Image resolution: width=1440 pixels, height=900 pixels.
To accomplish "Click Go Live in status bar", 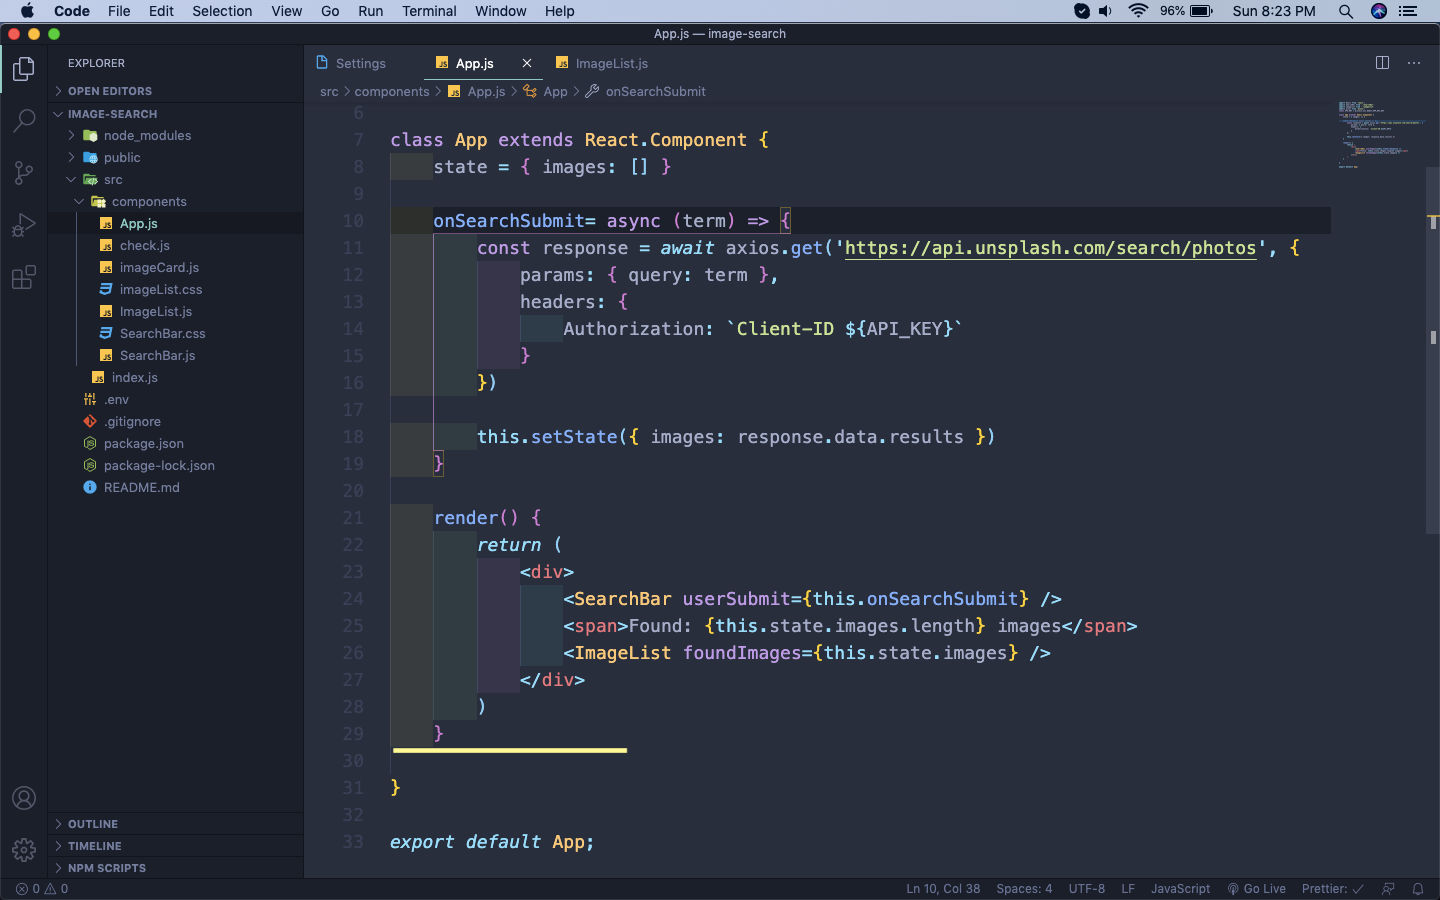I will tap(1256, 889).
